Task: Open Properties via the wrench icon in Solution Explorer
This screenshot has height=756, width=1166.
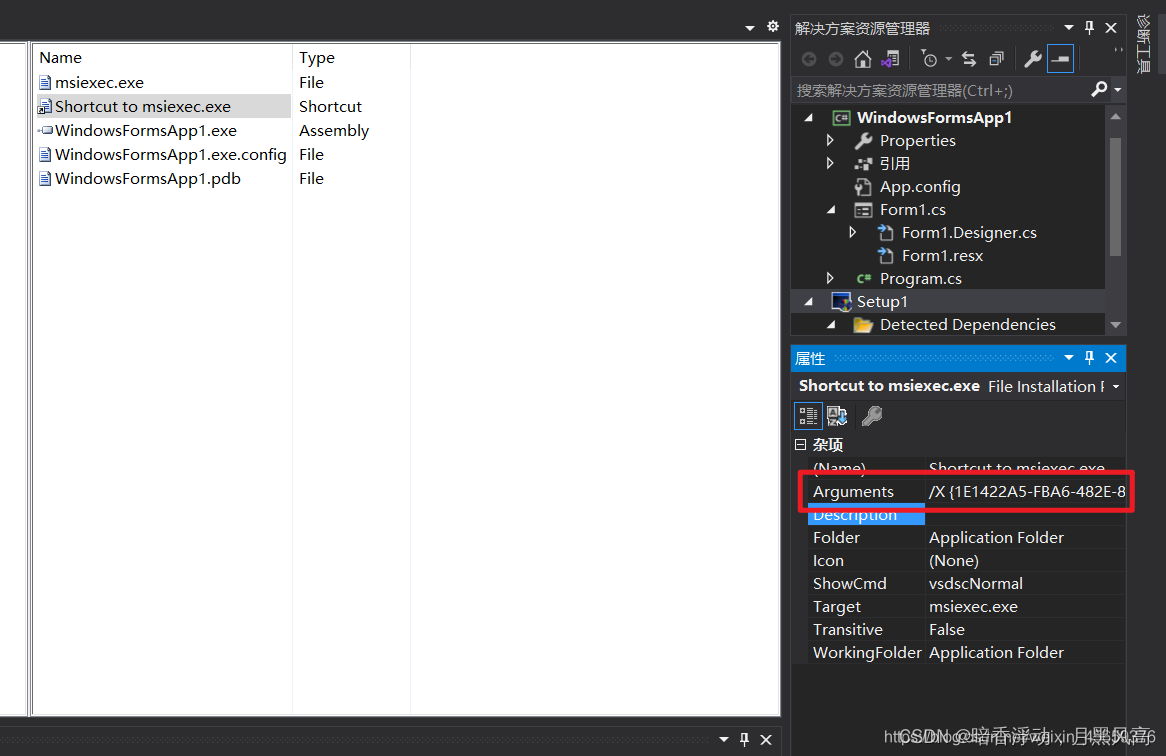Action: click(x=1032, y=59)
